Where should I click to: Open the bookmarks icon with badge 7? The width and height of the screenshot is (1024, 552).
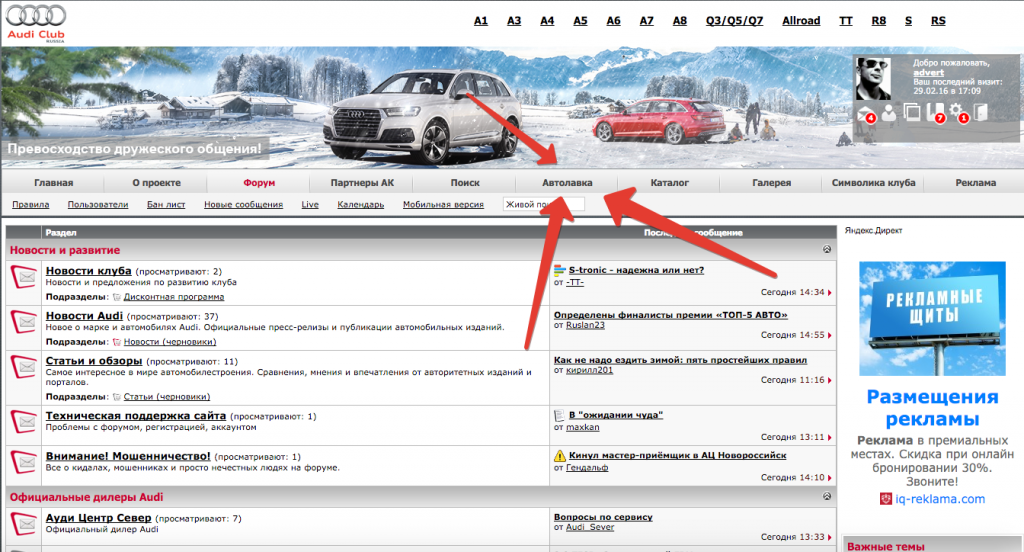[x=936, y=112]
